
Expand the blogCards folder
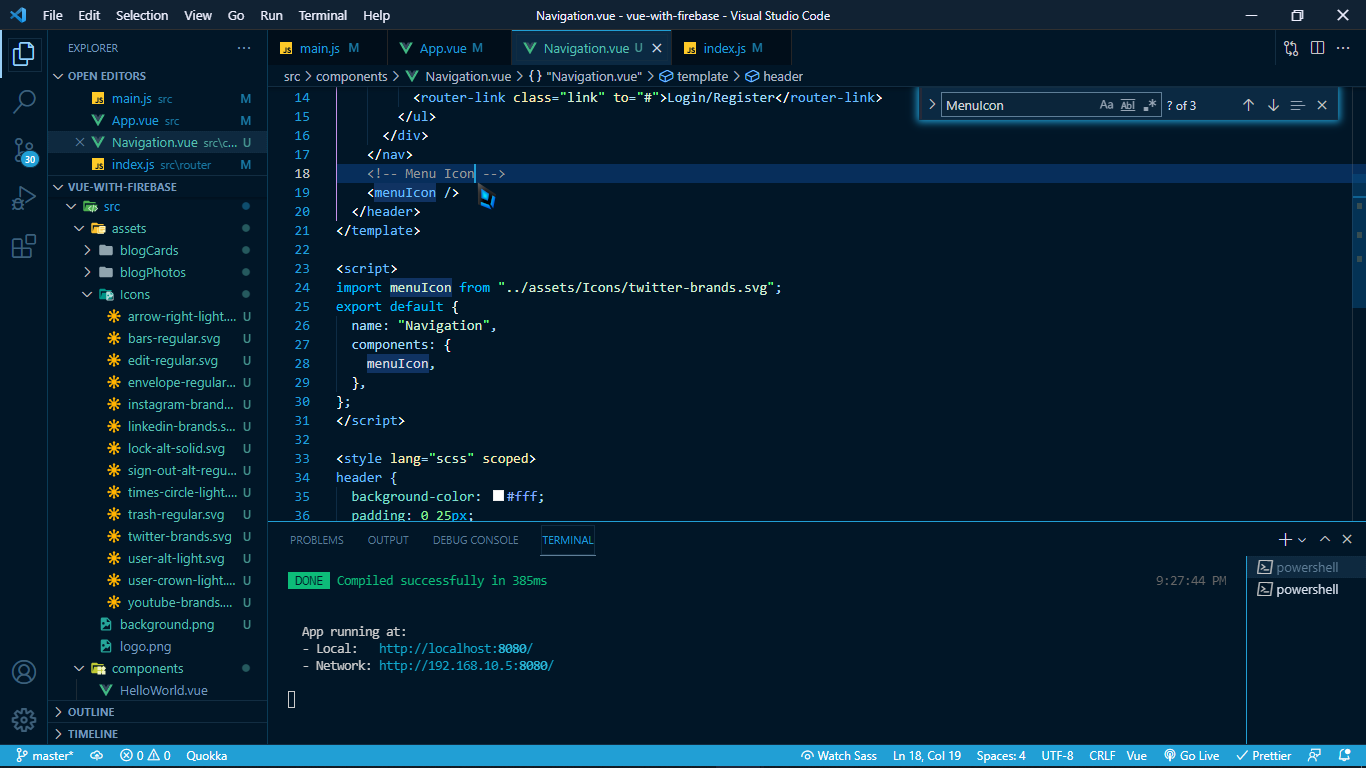coord(149,250)
